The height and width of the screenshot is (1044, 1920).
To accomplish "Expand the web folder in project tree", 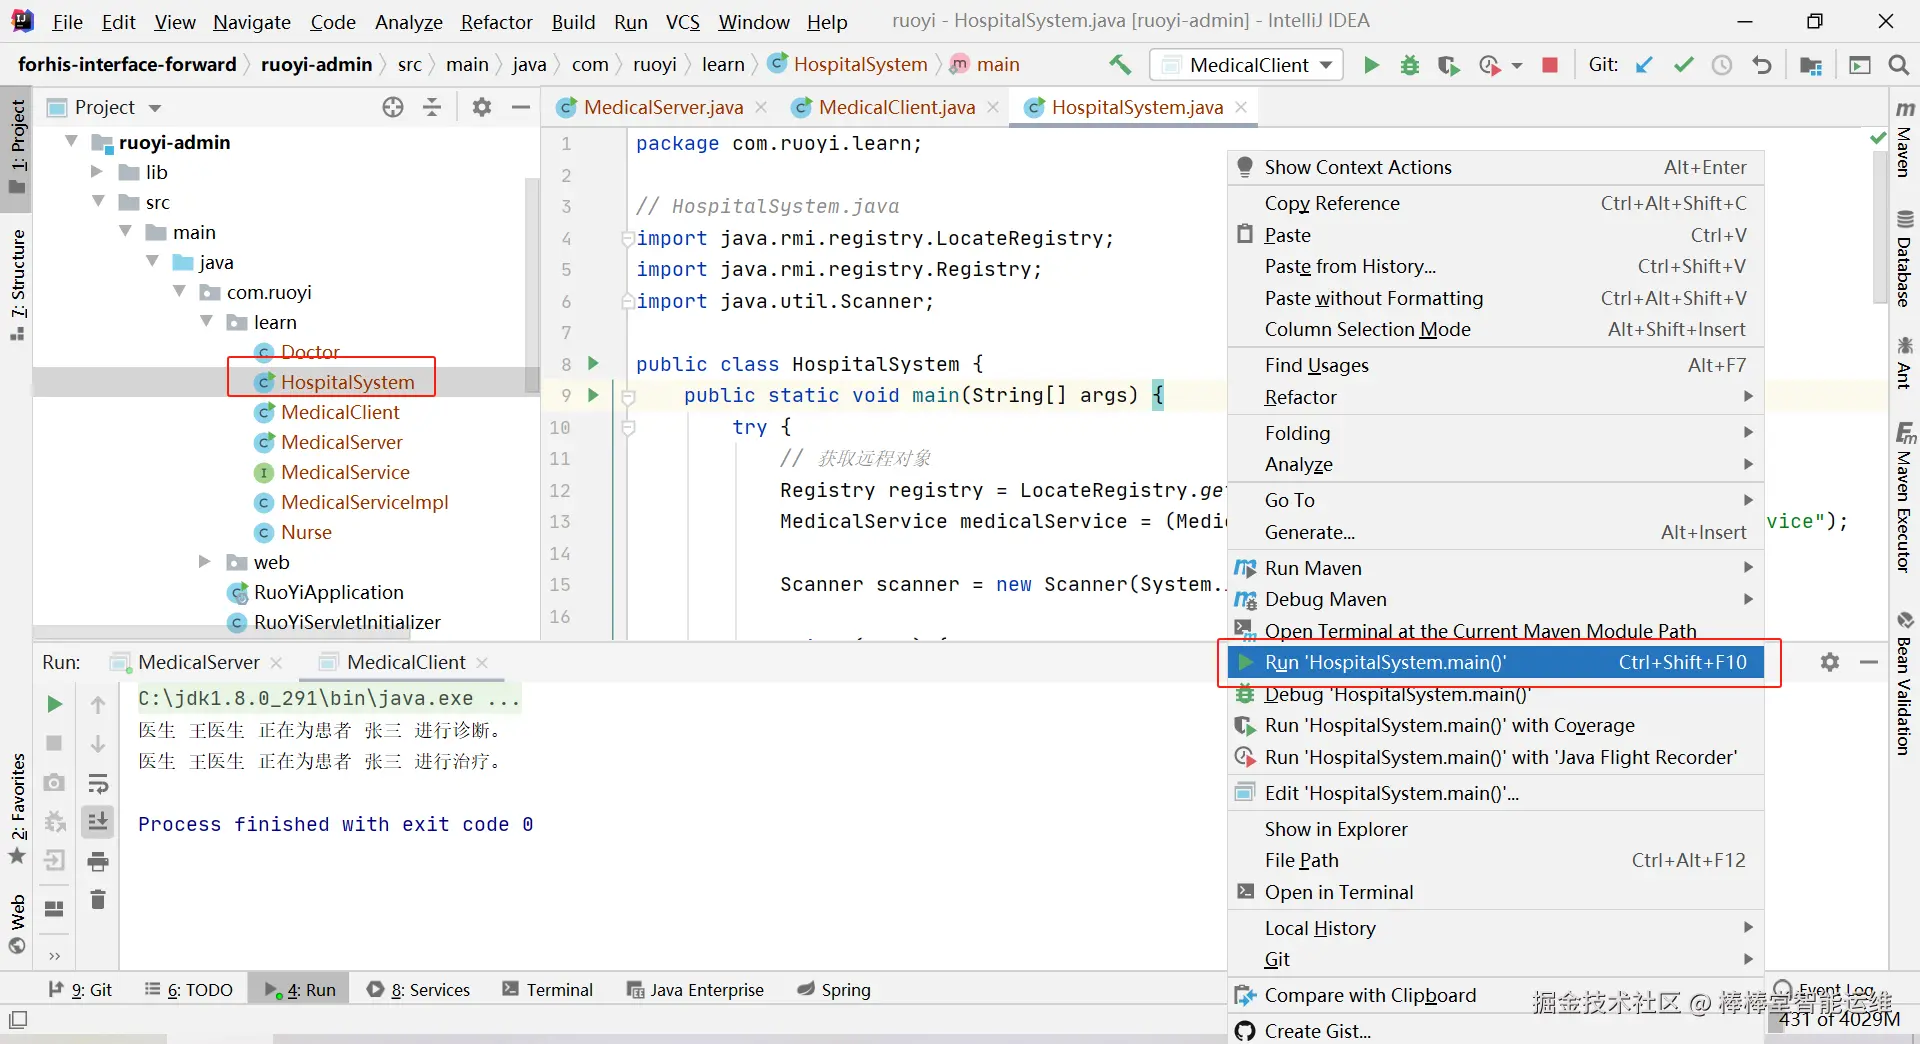I will [205, 562].
